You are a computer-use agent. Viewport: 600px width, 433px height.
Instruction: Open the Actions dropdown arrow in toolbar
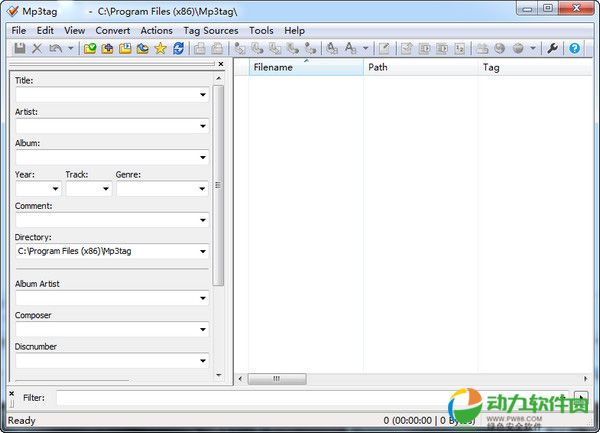point(365,48)
